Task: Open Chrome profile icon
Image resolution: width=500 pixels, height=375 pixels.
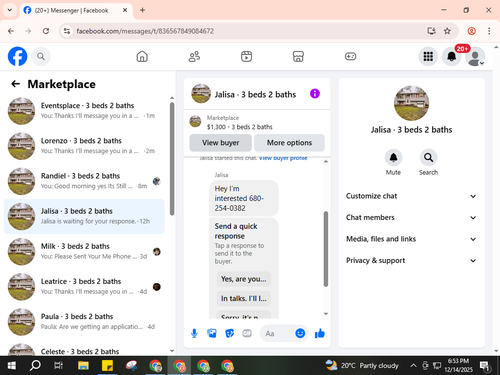Action: click(471, 31)
